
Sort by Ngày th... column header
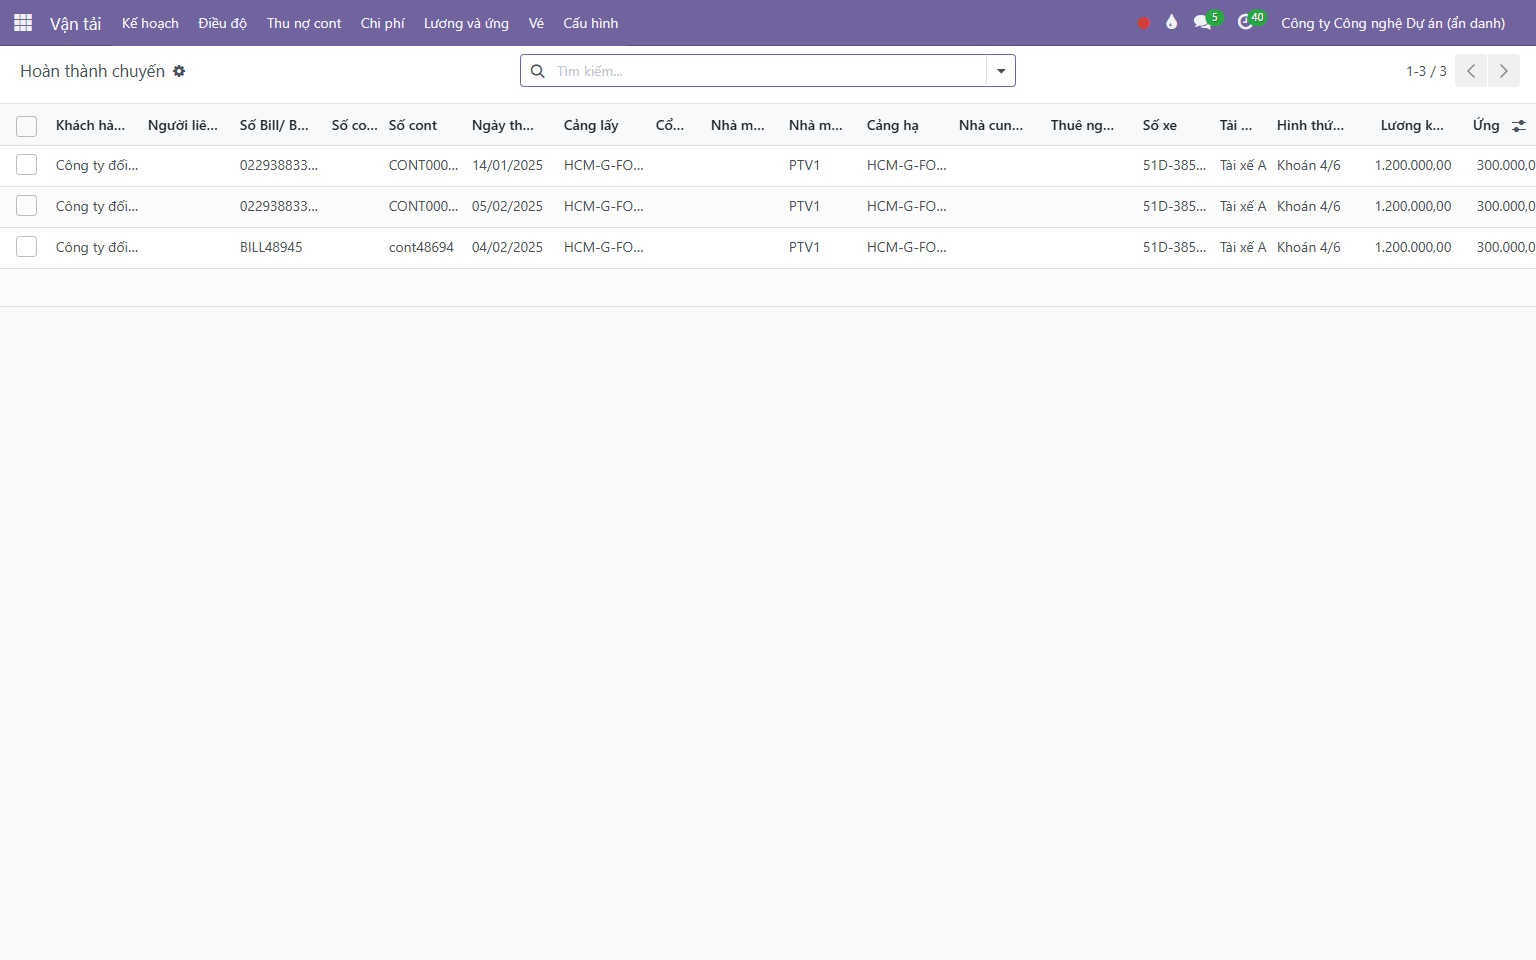(x=503, y=125)
